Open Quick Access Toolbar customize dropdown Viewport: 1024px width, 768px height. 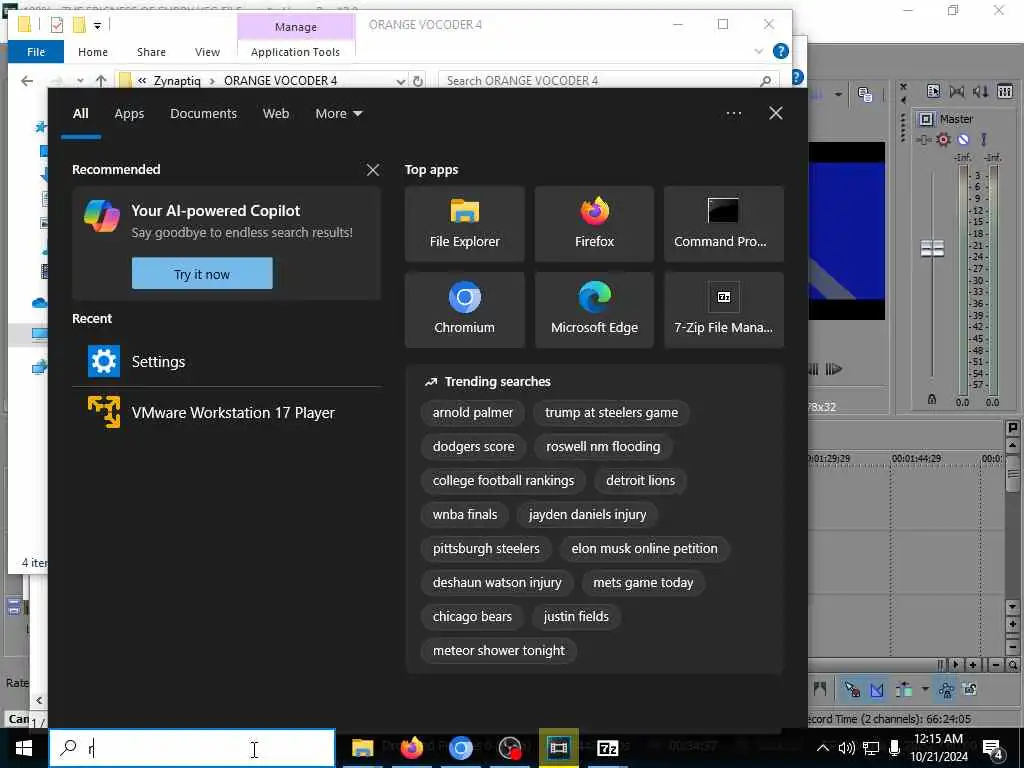(97, 25)
